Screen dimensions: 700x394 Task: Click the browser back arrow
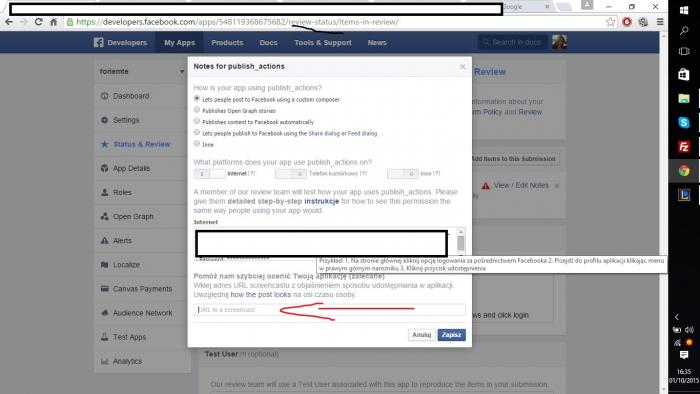click(x=9, y=22)
